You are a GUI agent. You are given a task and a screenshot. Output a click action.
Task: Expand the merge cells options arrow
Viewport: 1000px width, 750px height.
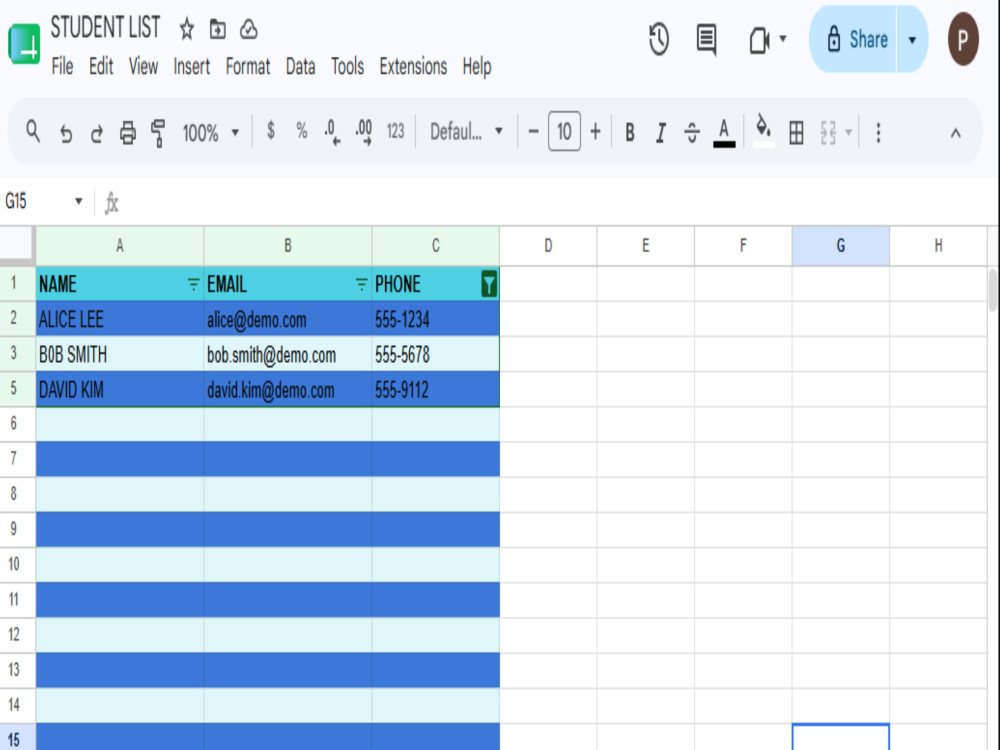(848, 133)
